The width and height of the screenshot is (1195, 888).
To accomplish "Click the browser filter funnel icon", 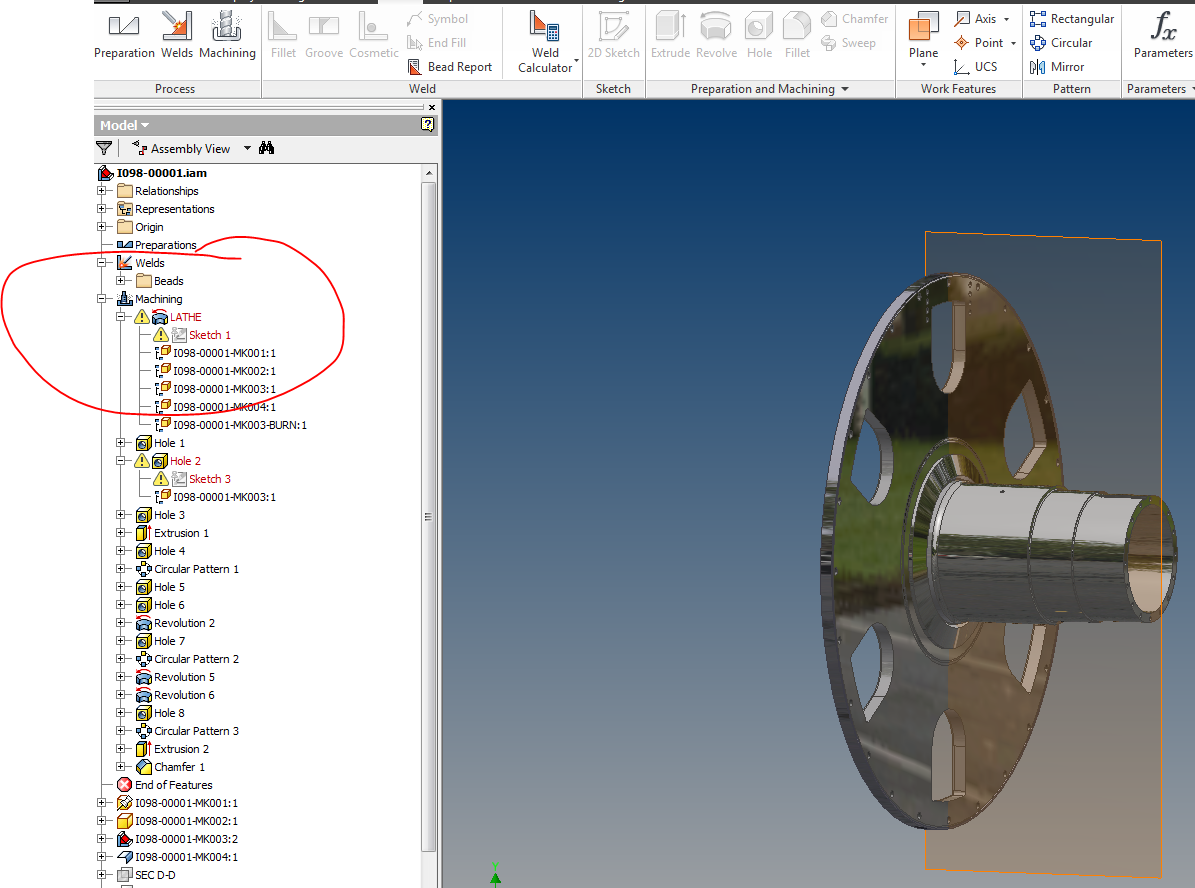I will pyautogui.click(x=104, y=147).
